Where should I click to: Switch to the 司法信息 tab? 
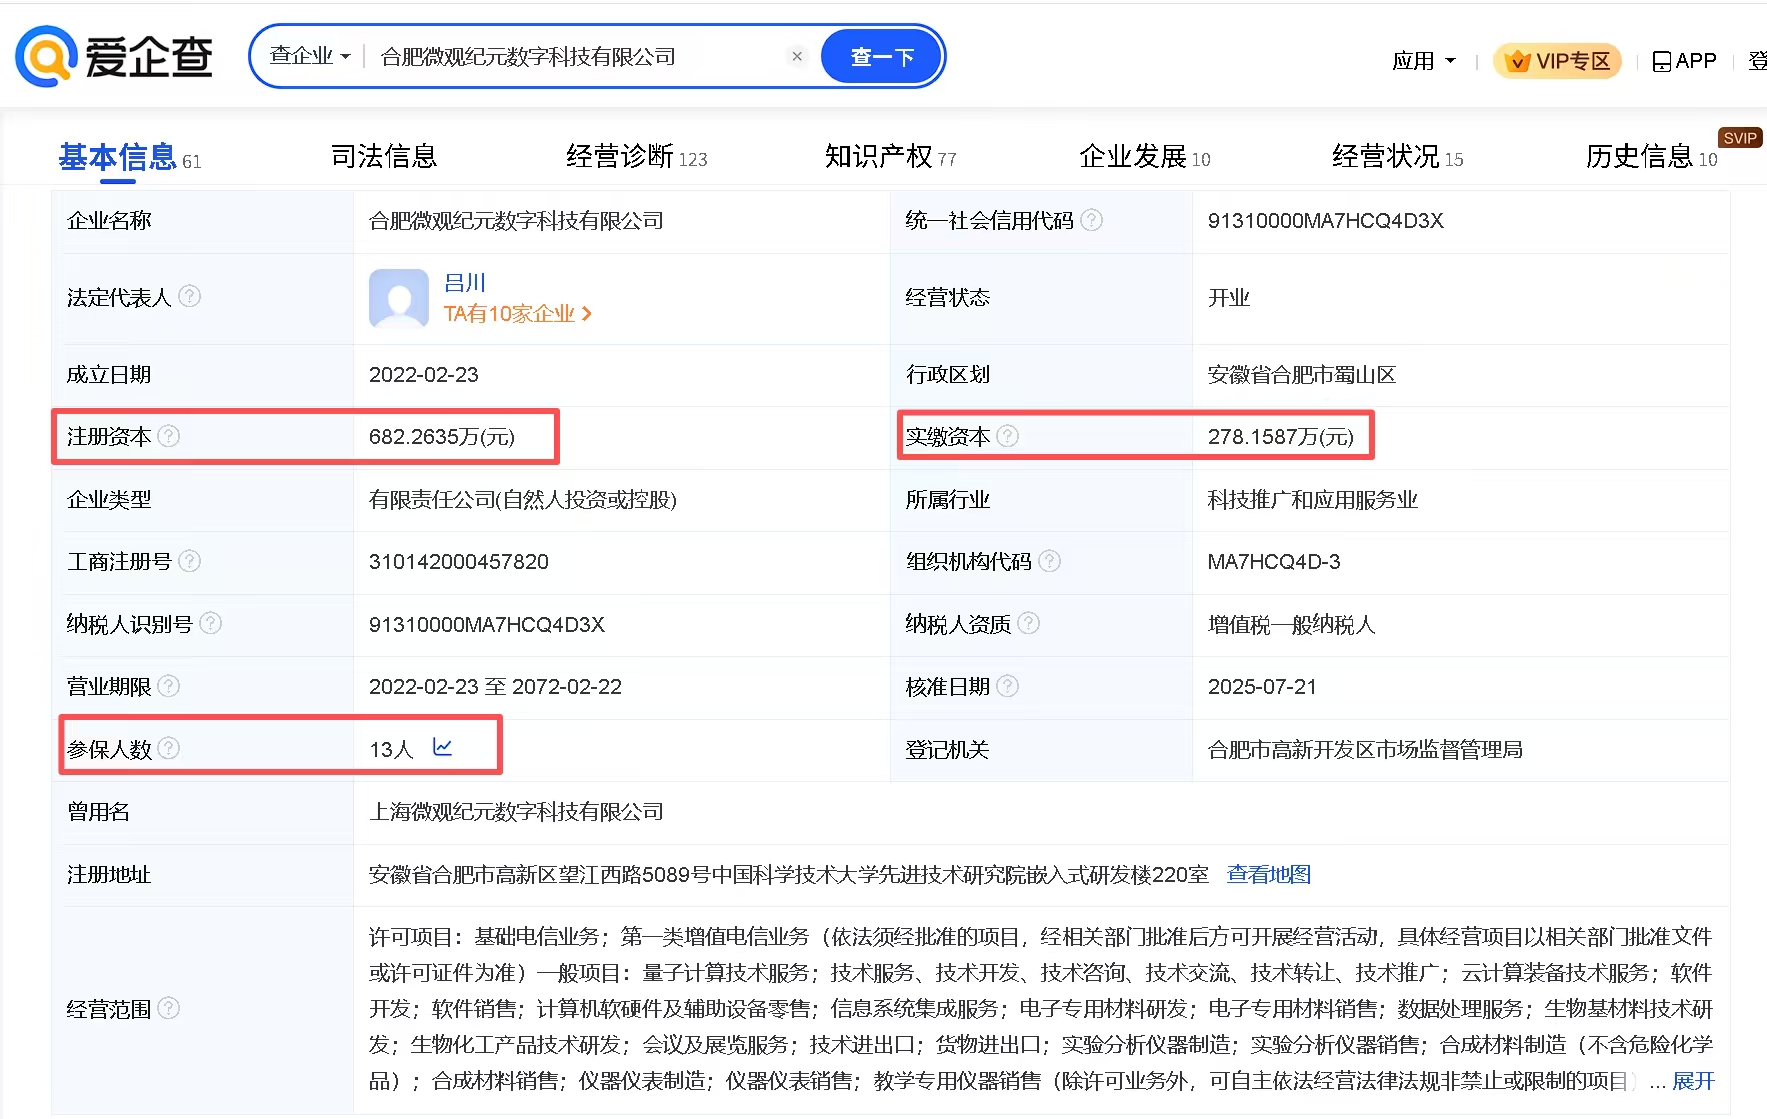coord(384,156)
